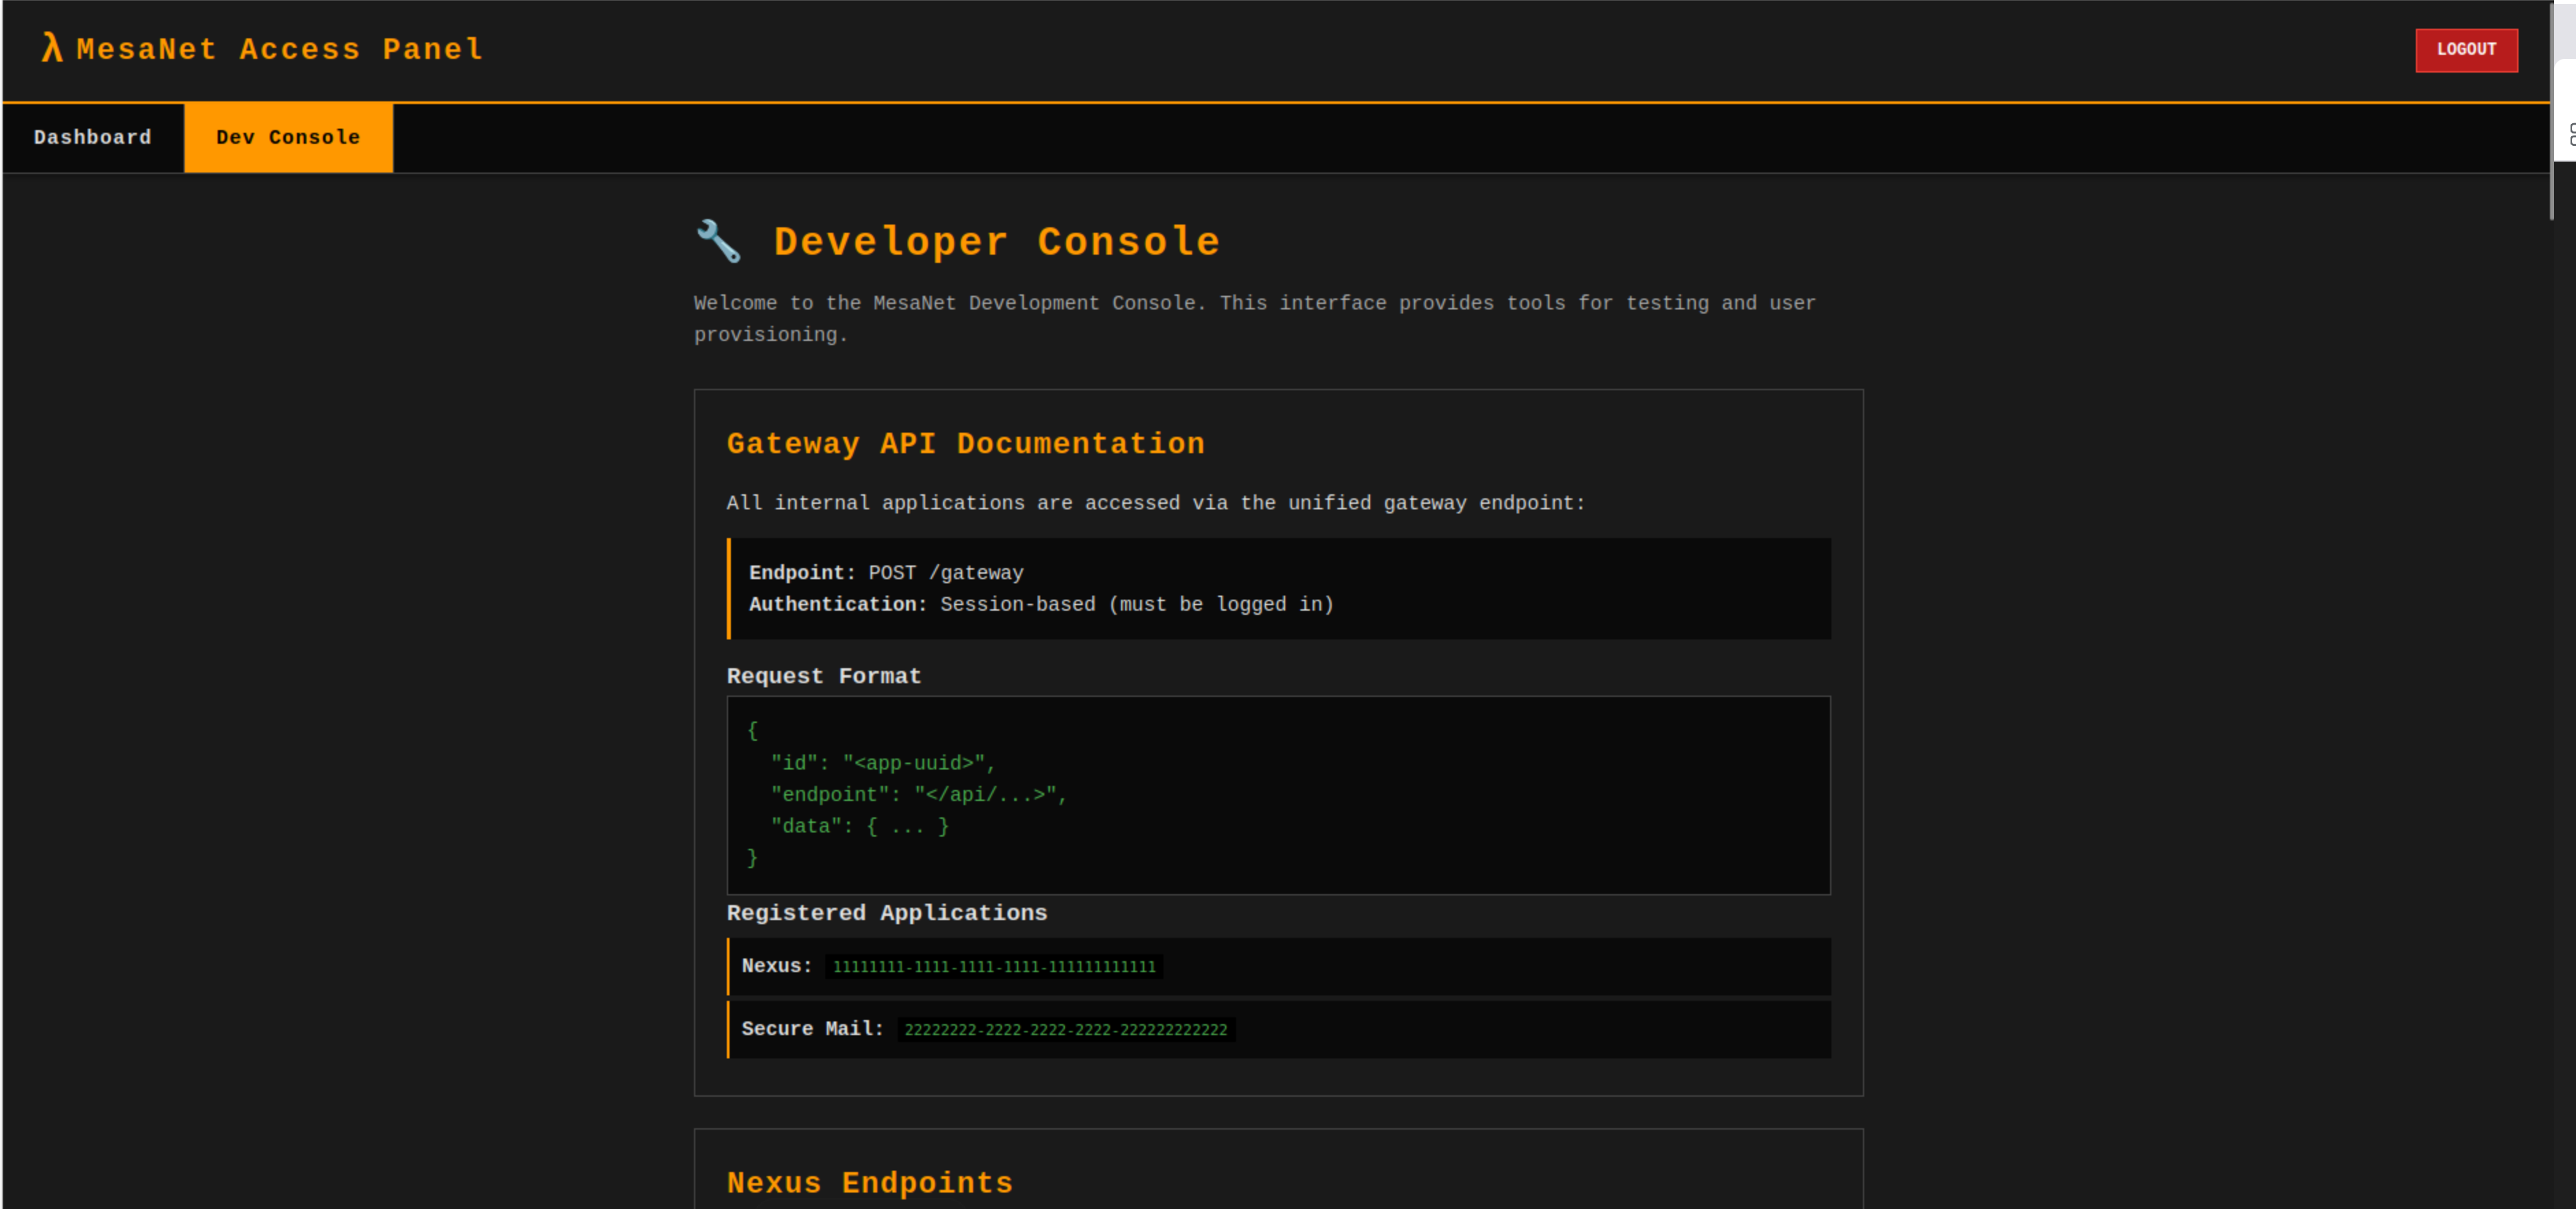This screenshot has width=2576, height=1209.
Task: Click the LOGOUT button
Action: pyautogui.click(x=2466, y=49)
